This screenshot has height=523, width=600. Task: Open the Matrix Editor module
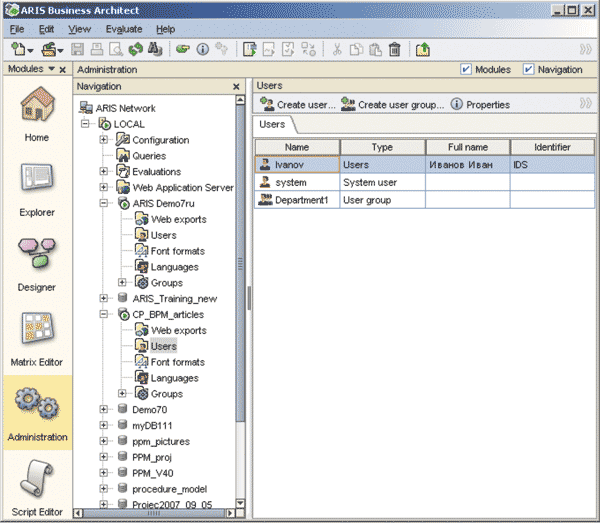tap(37, 339)
